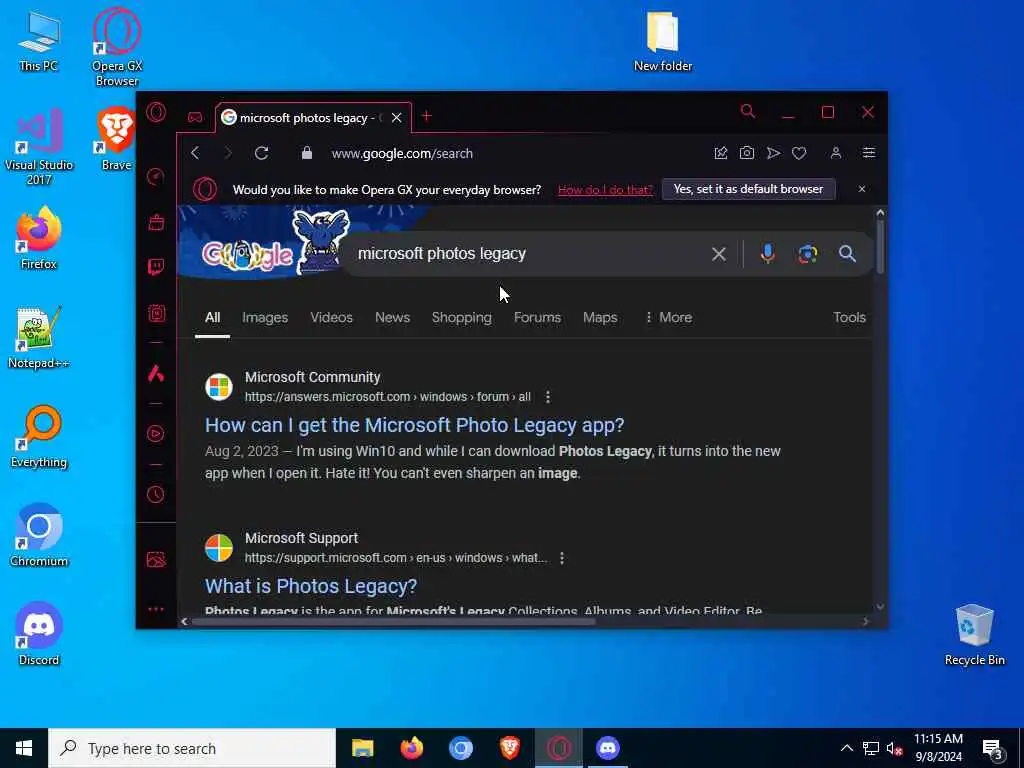Screen dimensions: 1024x768
Task: Click the edit page share icon
Action: point(720,153)
